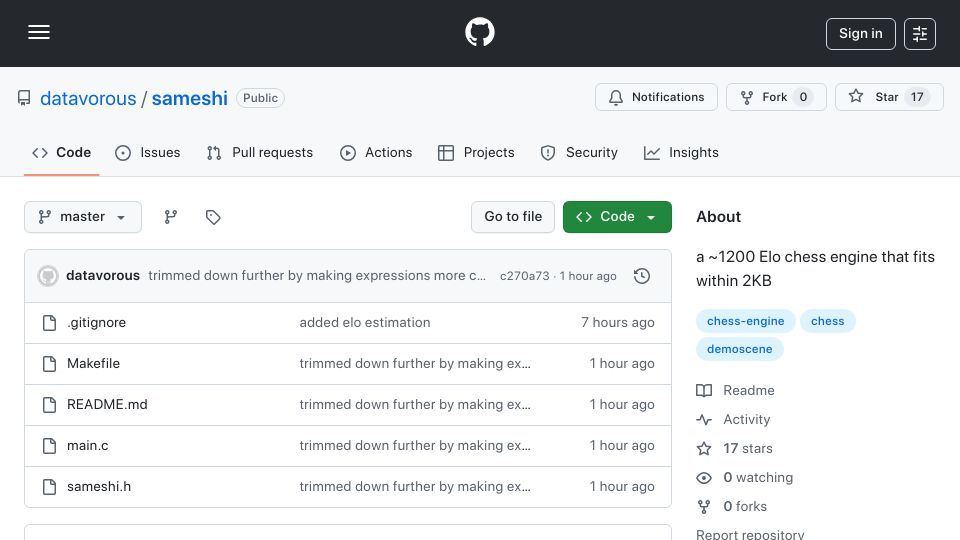Click the pulse icon beside Activity
Viewport: 960px width, 540px height.
[704, 419]
